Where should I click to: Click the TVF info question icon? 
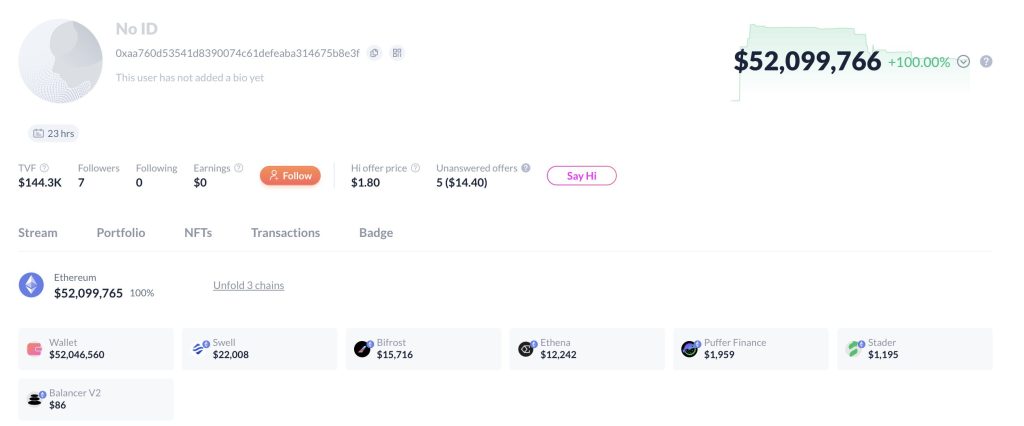tap(44, 168)
